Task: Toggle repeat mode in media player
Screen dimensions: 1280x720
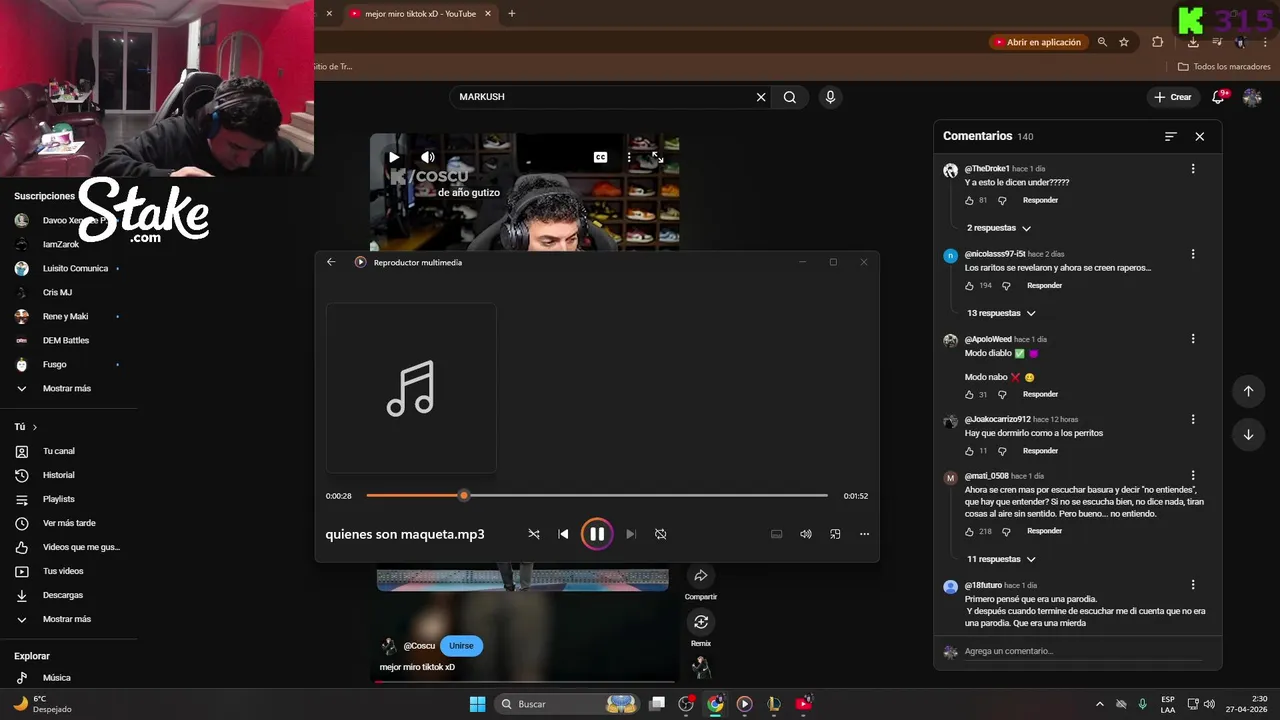Action: point(660,534)
